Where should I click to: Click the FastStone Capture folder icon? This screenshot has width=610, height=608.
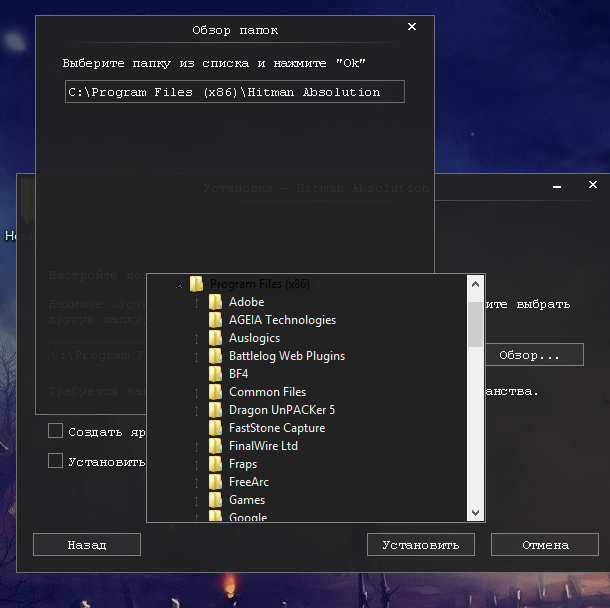215,428
